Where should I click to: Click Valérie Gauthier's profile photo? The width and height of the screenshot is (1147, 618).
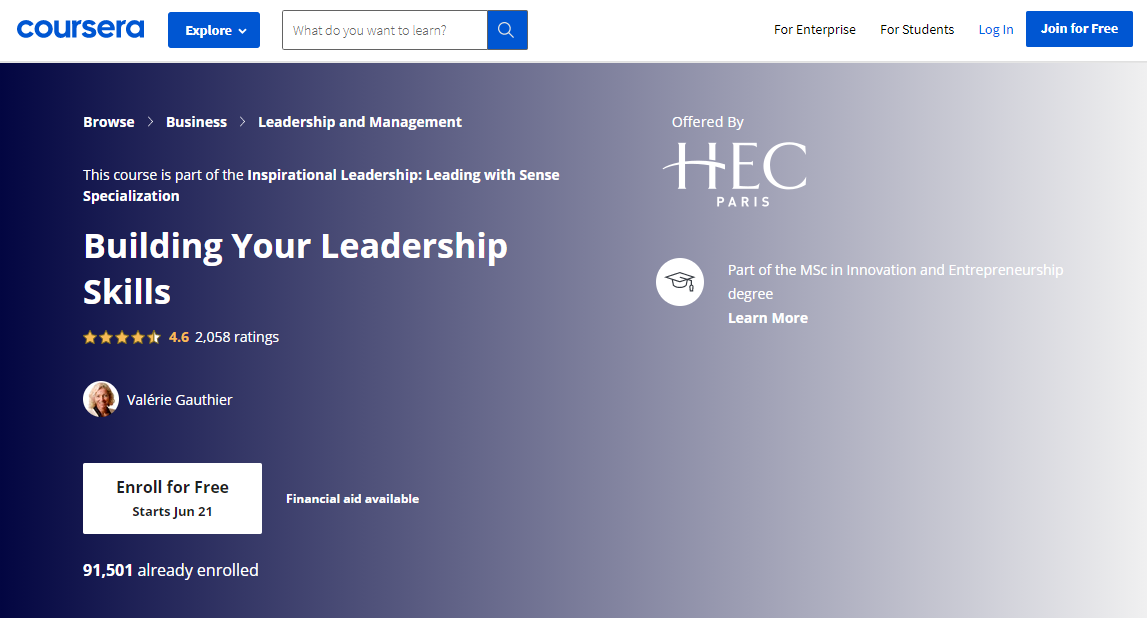coord(101,399)
